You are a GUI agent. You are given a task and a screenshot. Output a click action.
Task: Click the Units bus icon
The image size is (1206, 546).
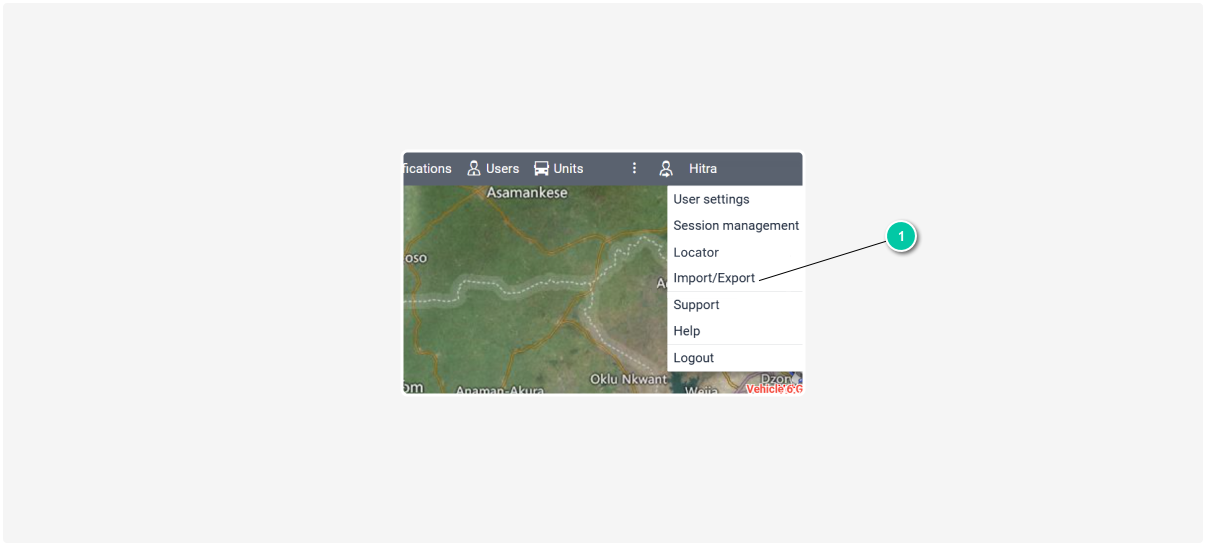[x=541, y=168]
